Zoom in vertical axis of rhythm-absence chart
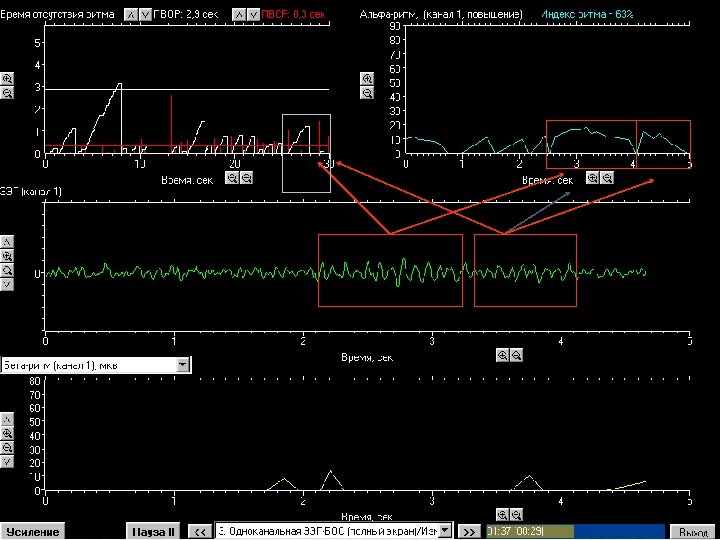Viewport: 720px width, 540px height. point(7,79)
